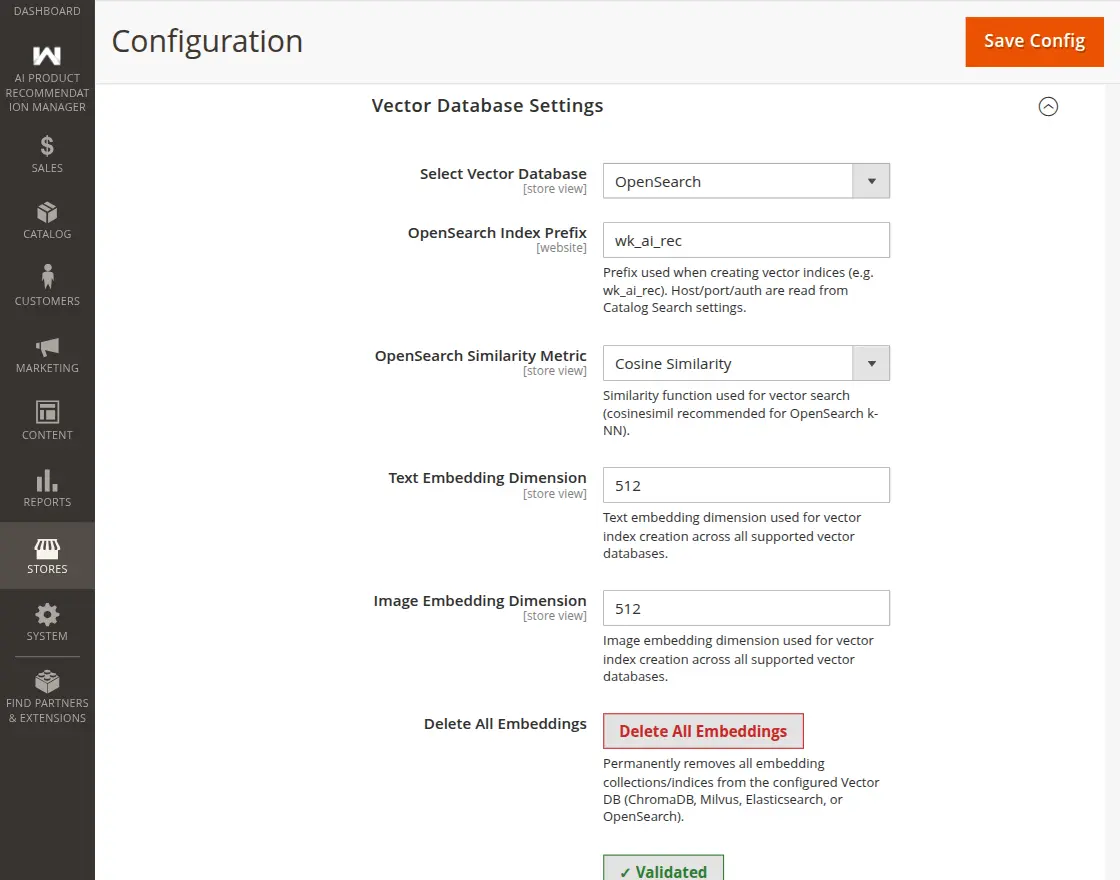Screen dimensions: 1120x880
Task: Click the green Validated button
Action: (x=663, y=869)
